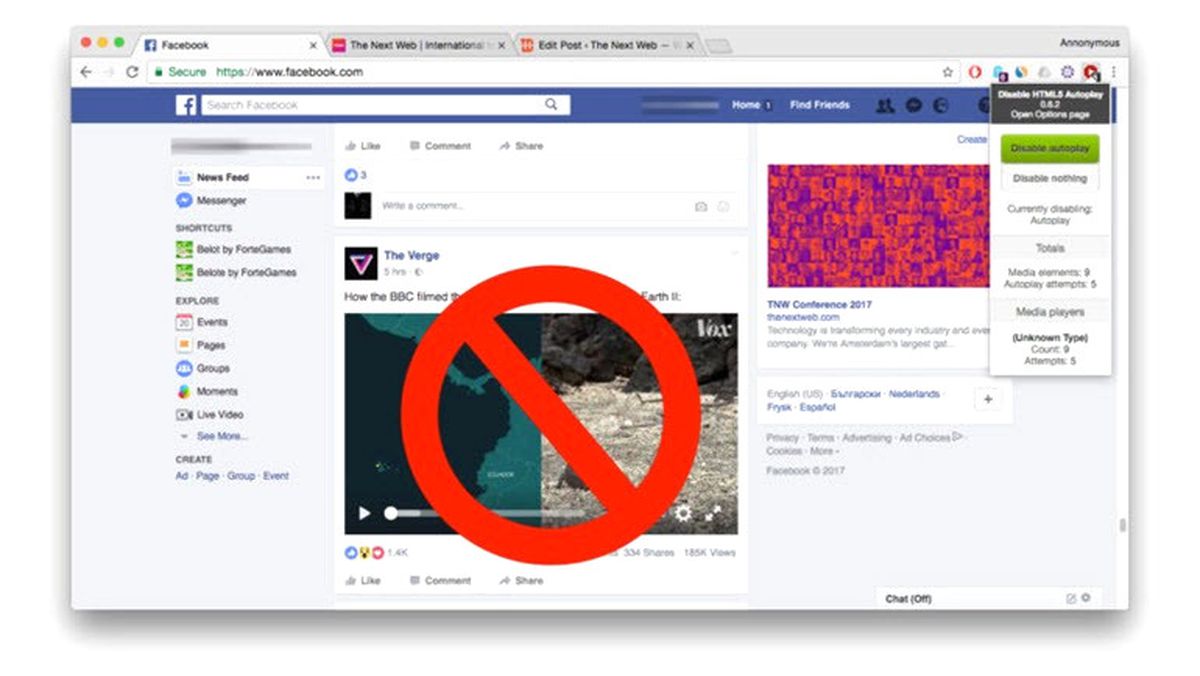Image resolution: width=1200 pixels, height=676 pixels.
Task: Open Belote by ForteGames shortcut
Action: 236,272
